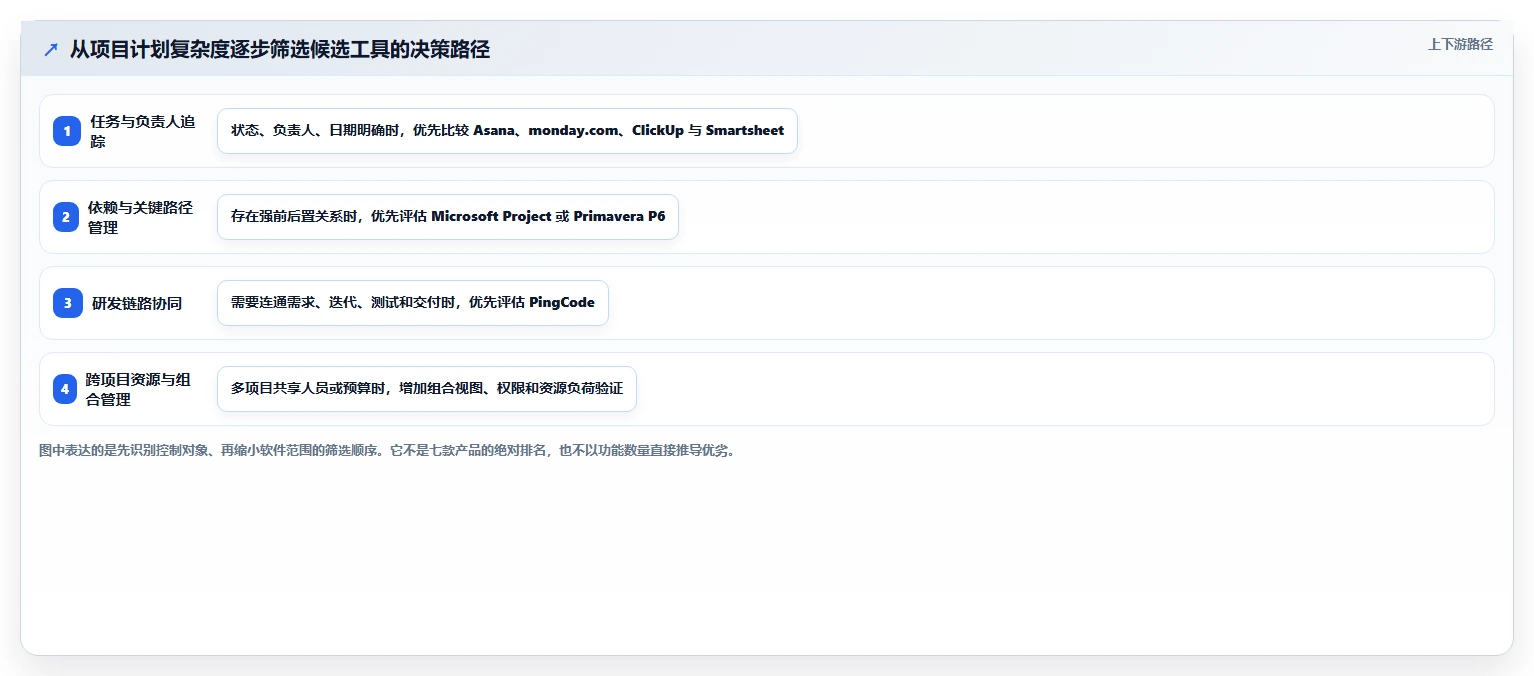The width and height of the screenshot is (1534, 676).
Task: Click the 任务与负责人追踪 step label
Action: tap(143, 131)
